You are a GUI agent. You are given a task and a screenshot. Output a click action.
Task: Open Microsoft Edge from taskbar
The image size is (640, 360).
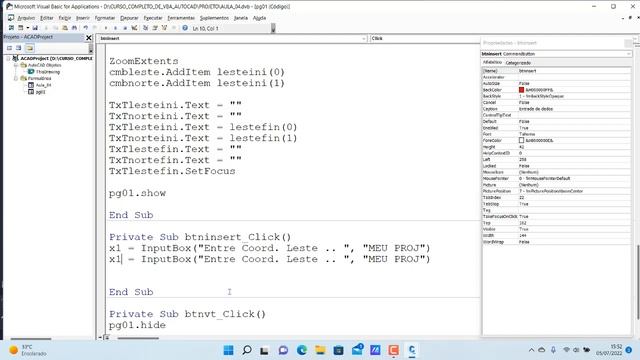click(302, 350)
